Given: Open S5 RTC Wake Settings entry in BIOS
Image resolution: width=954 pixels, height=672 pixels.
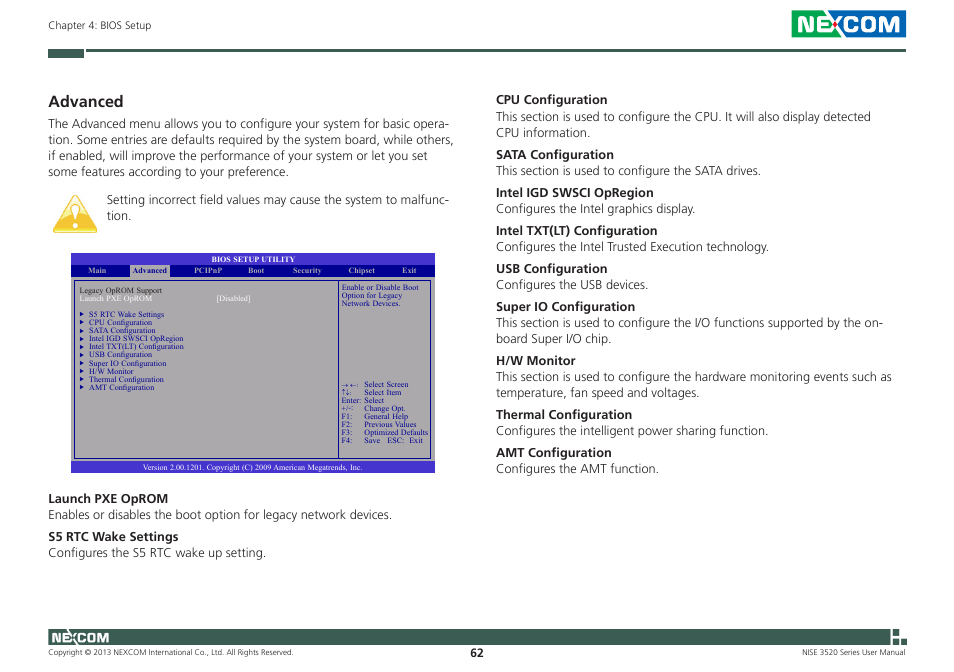Looking at the screenshot, I should [127, 314].
